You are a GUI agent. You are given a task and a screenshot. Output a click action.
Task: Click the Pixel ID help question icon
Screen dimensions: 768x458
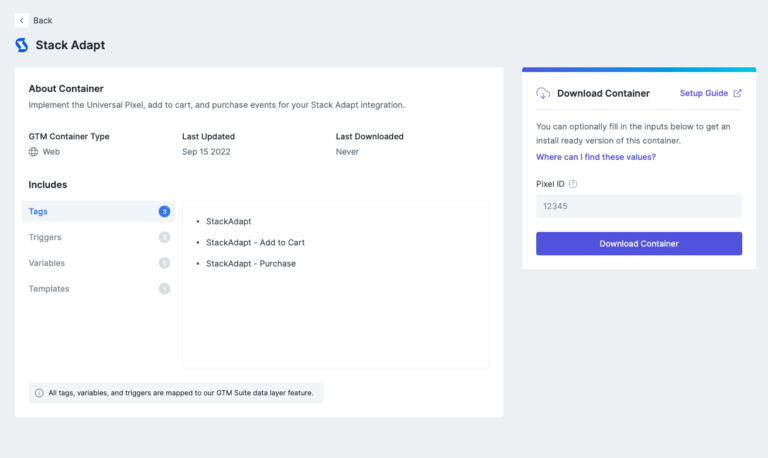573,184
